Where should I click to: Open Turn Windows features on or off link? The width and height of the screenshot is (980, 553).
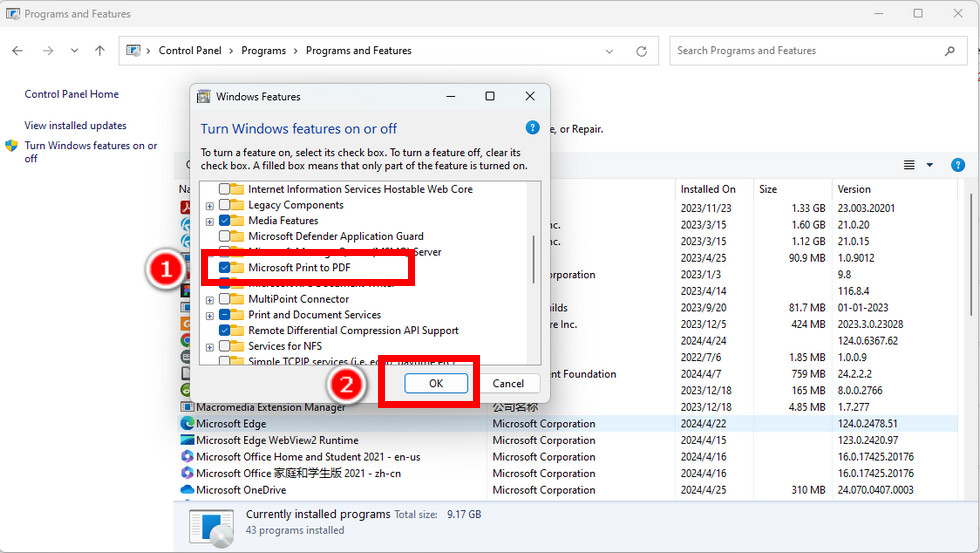91,152
